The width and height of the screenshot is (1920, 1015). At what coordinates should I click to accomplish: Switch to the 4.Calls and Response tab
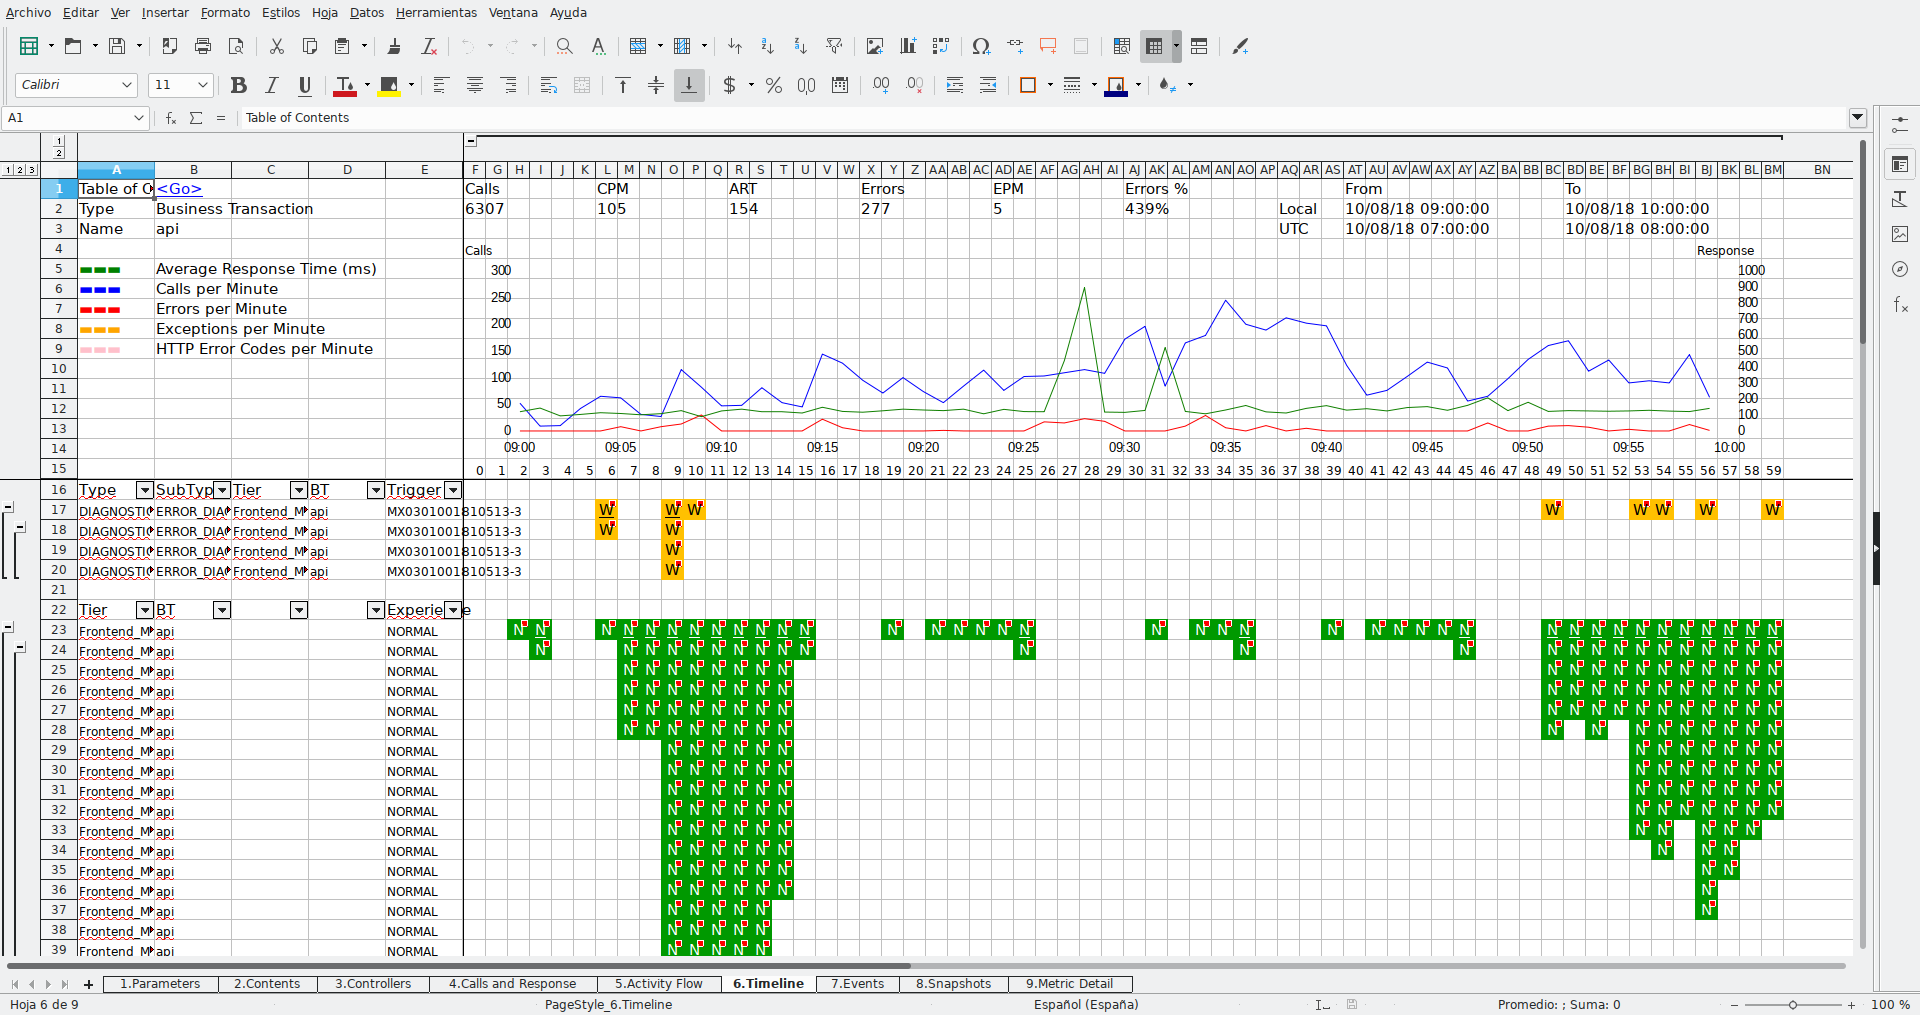[512, 984]
